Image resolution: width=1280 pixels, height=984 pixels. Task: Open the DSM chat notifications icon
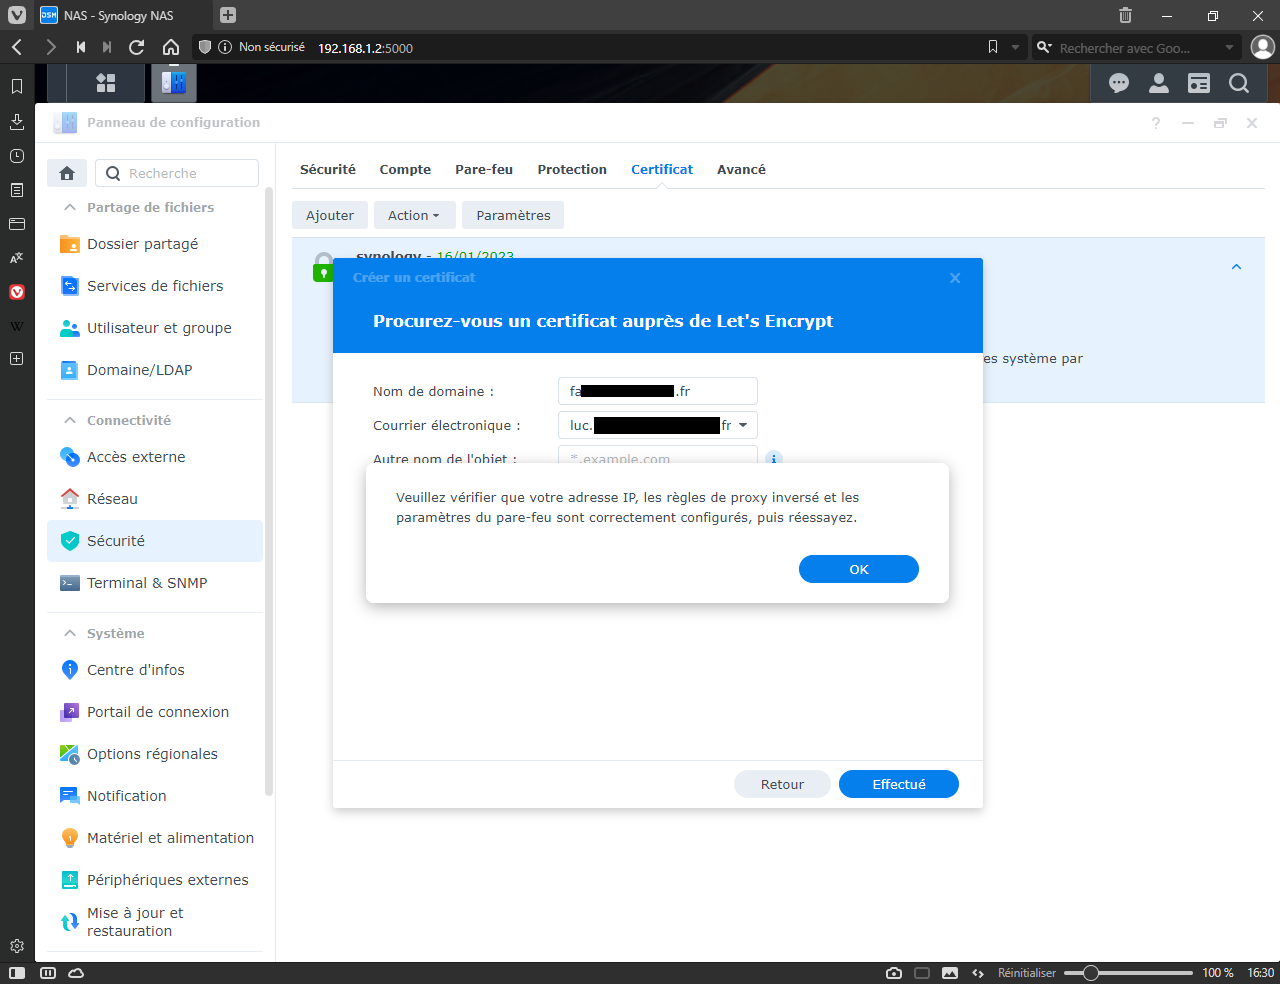pos(1119,83)
